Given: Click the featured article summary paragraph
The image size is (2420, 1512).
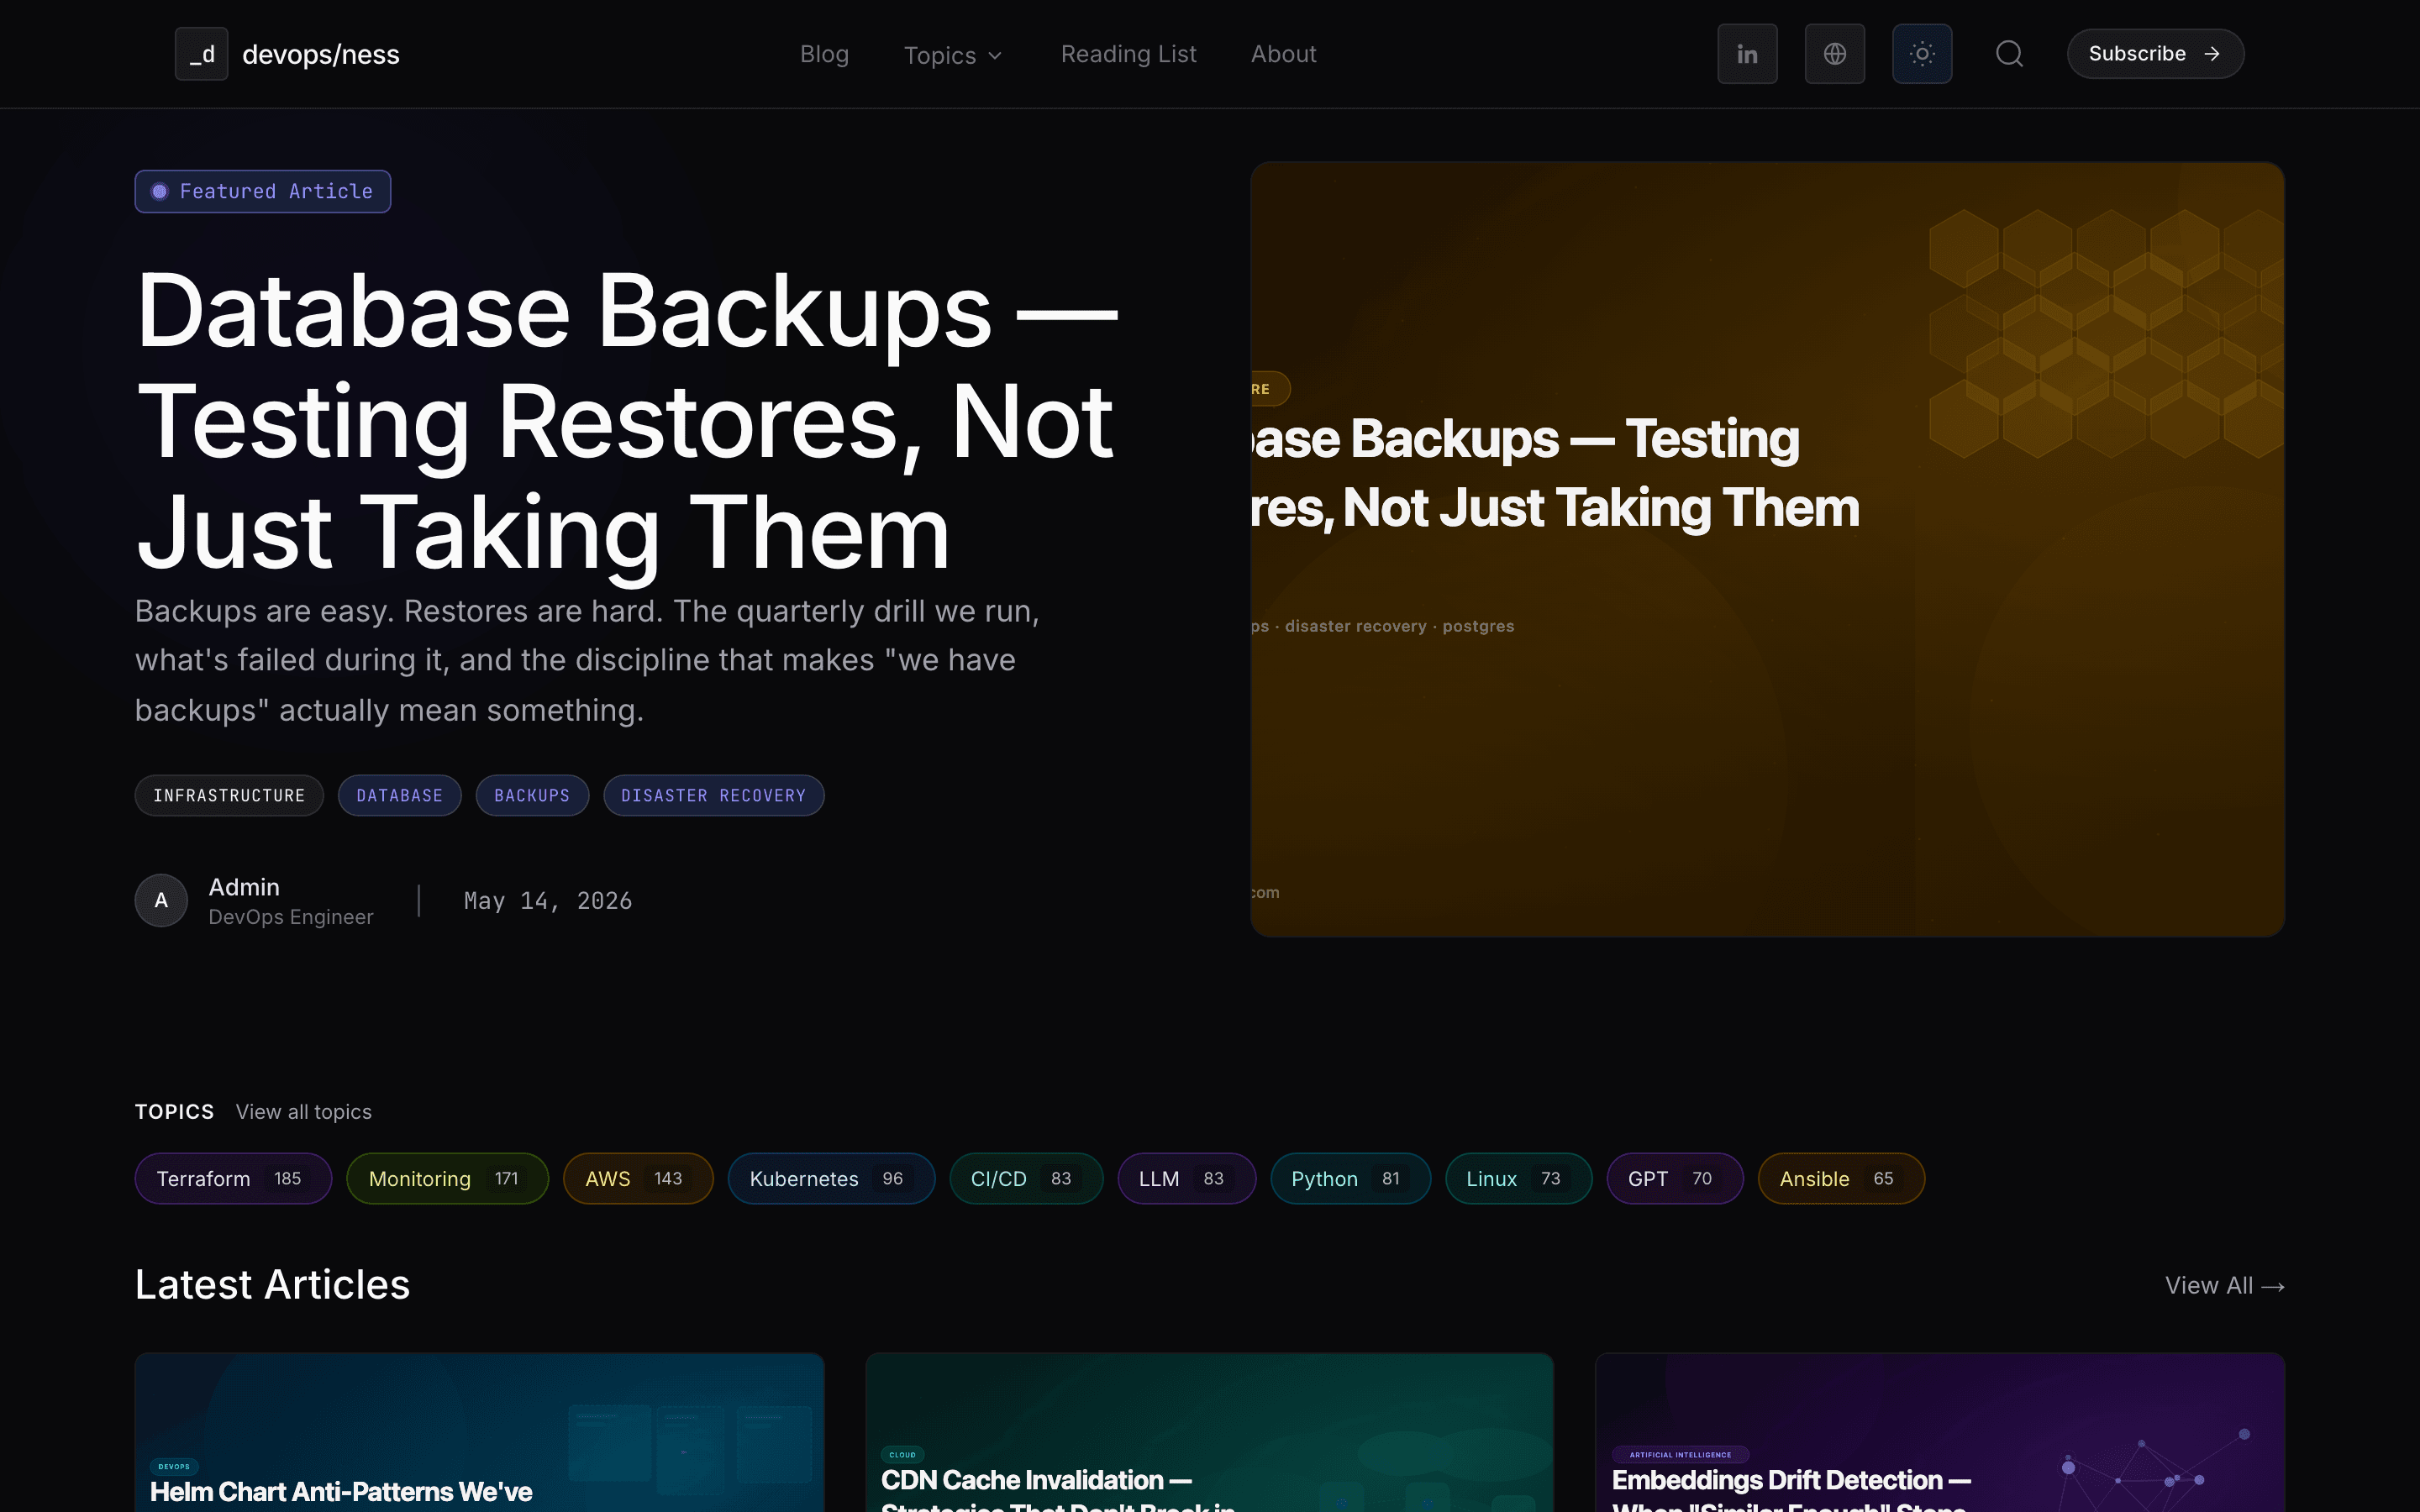Looking at the screenshot, I should pyautogui.click(x=587, y=660).
